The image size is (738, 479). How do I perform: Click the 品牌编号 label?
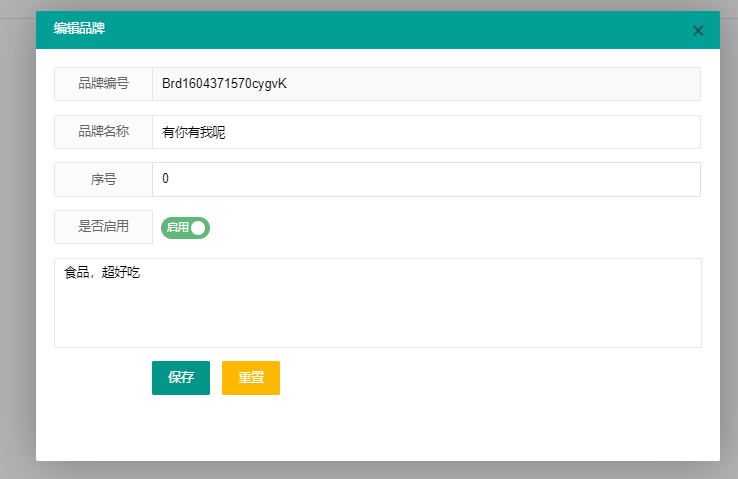point(104,84)
